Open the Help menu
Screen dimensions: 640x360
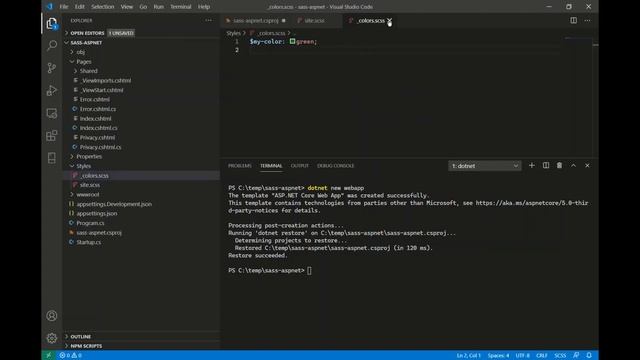pyautogui.click(x=204, y=7)
